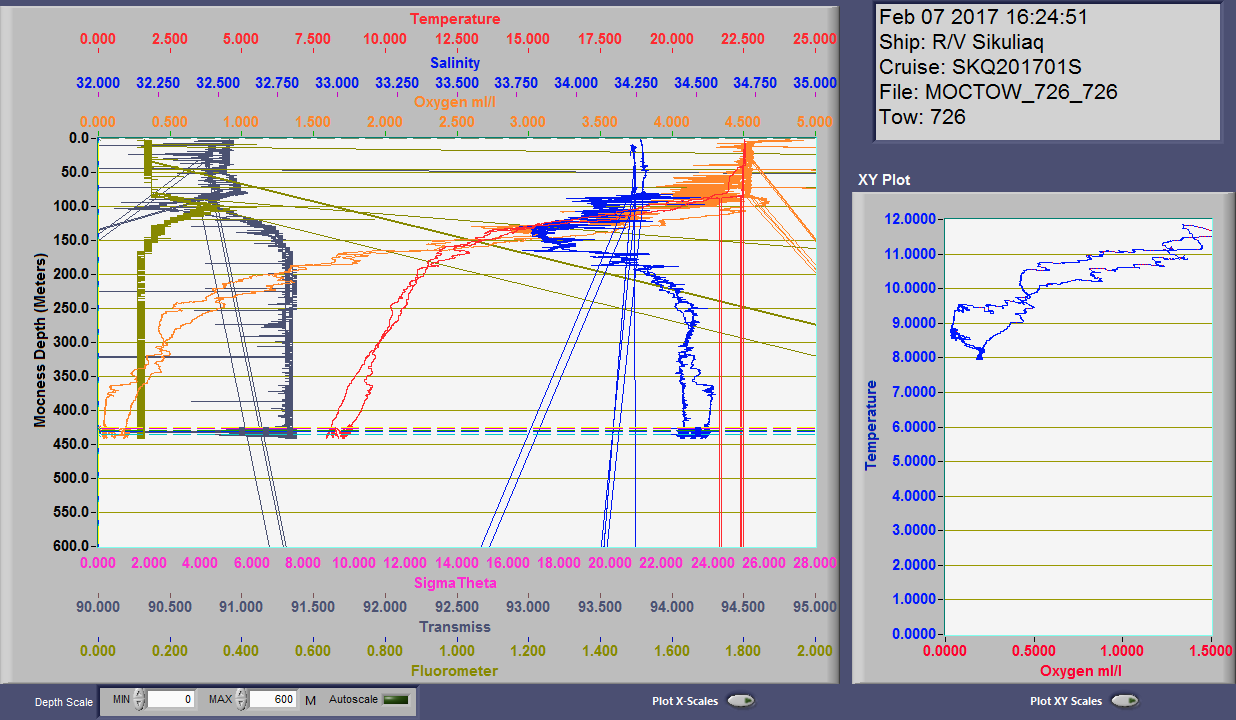
Task: Click inside the Temperature vs Oxygen XY plot
Action: point(1078,426)
